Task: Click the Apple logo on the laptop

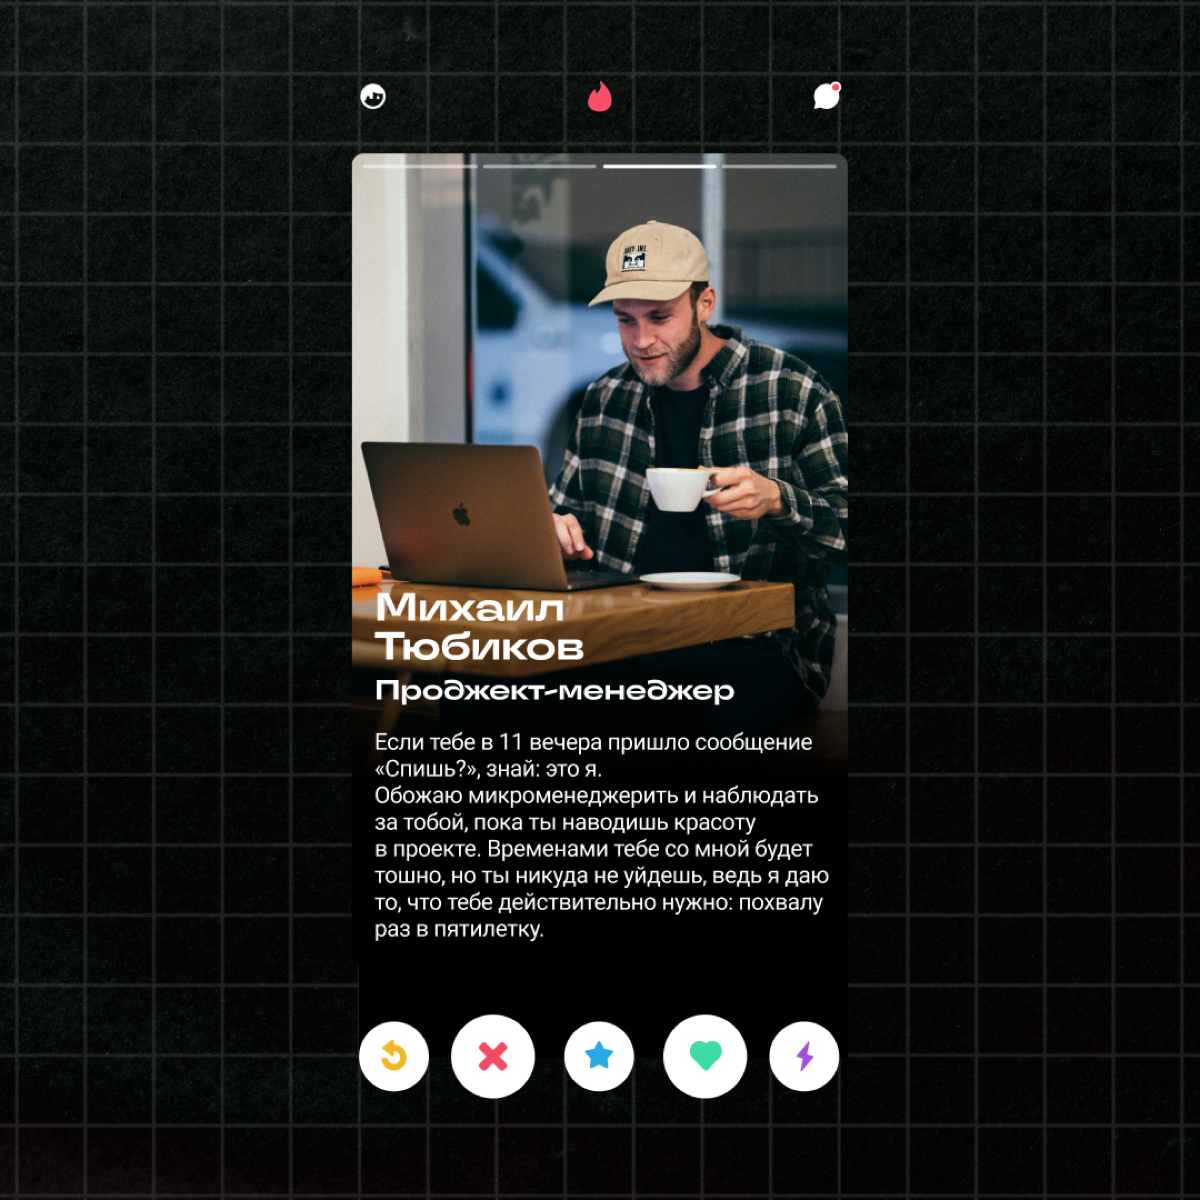Action: point(461,514)
